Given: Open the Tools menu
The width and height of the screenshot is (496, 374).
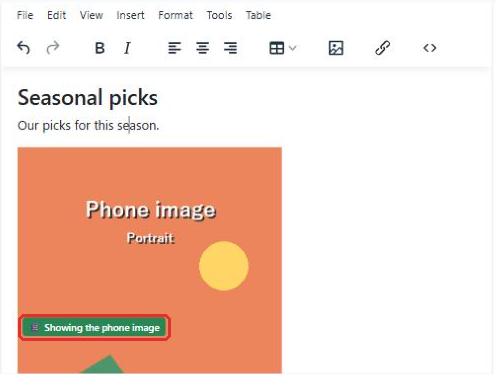Looking at the screenshot, I should click(219, 15).
